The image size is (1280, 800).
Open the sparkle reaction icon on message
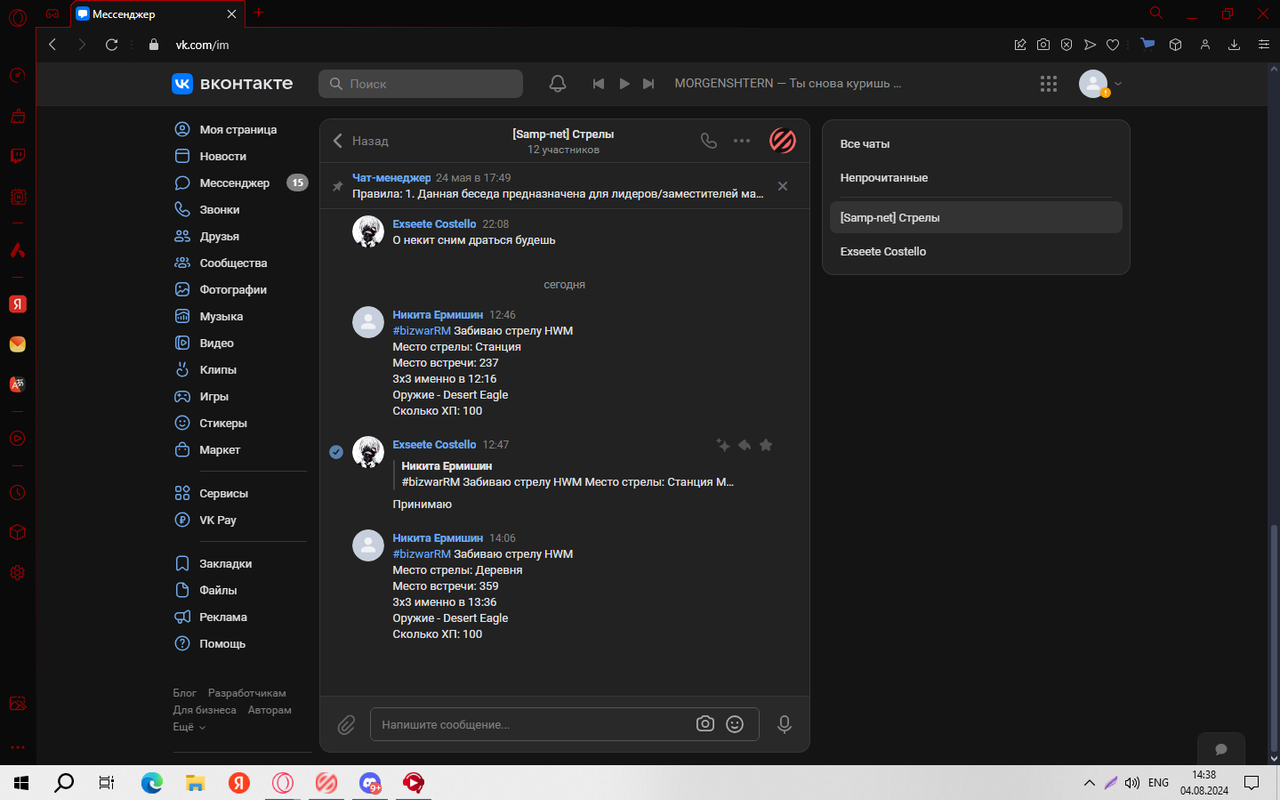(x=723, y=445)
